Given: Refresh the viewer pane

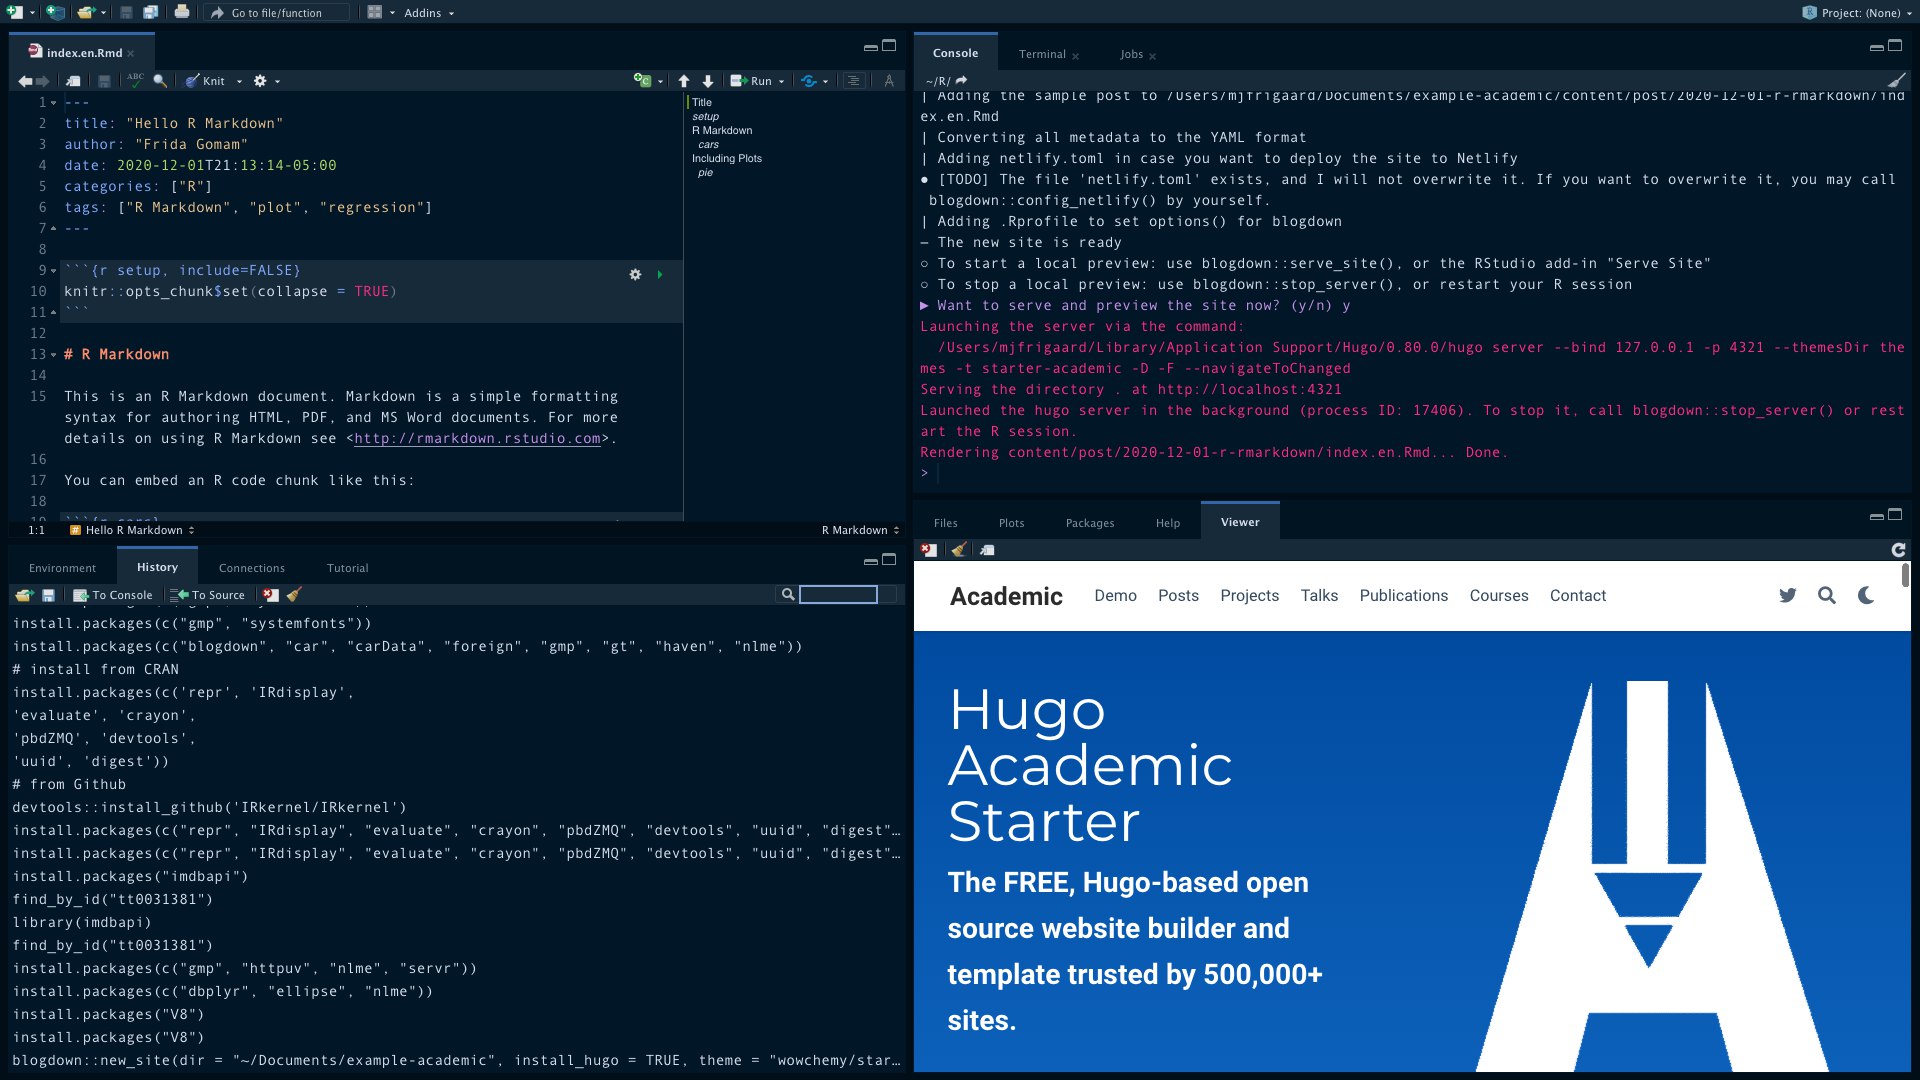Looking at the screenshot, I should (1898, 550).
